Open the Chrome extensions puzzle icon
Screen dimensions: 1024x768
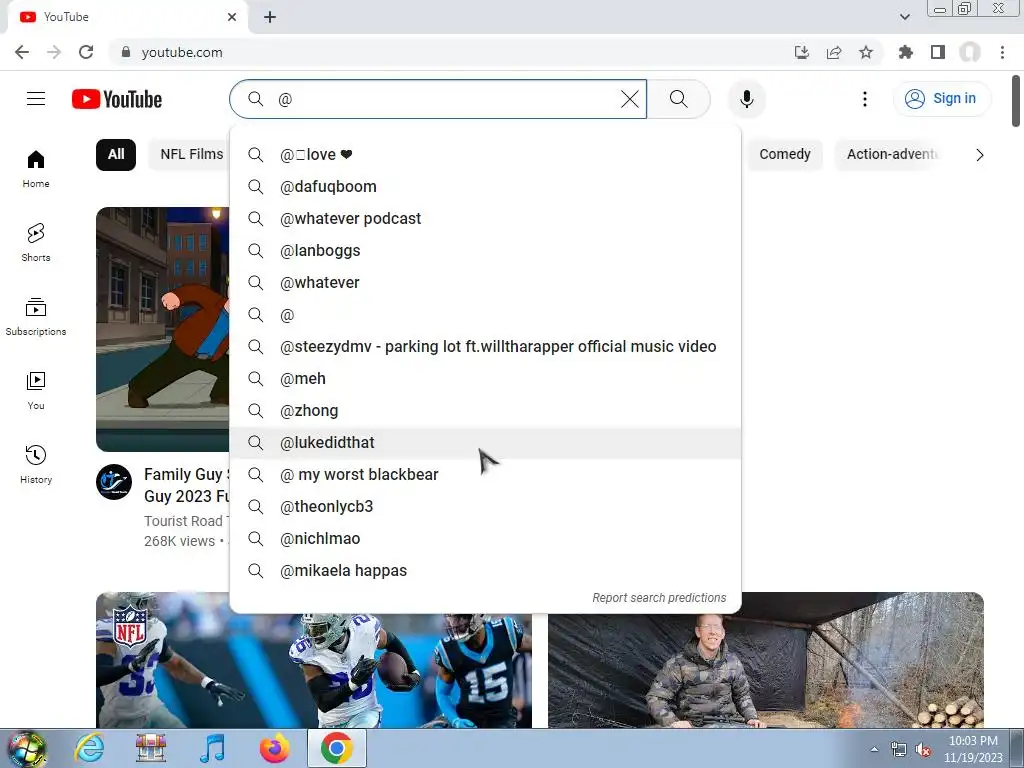tap(906, 52)
